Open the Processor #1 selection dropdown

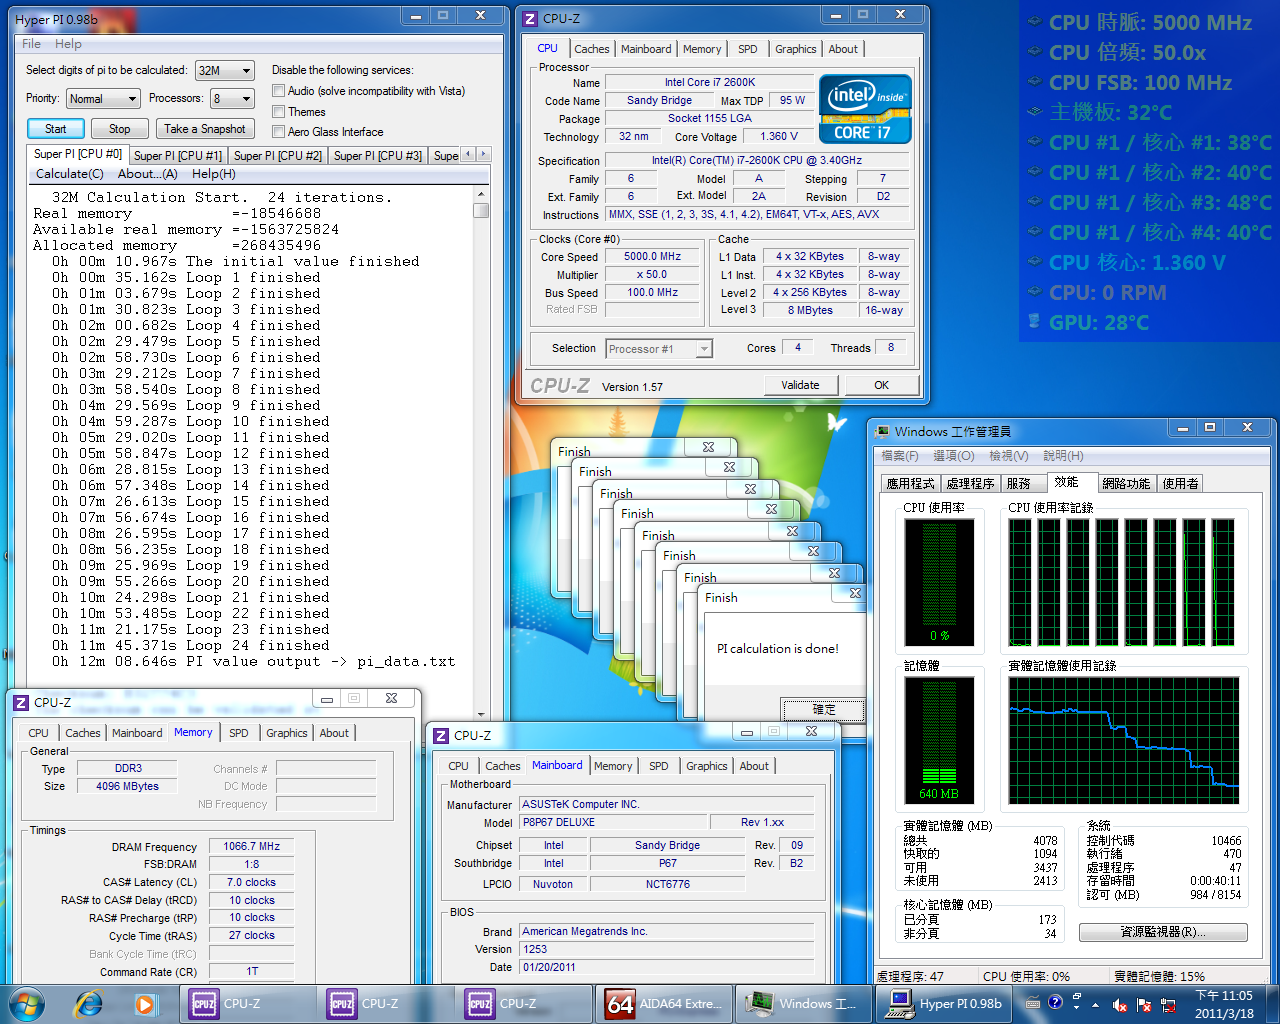659,349
